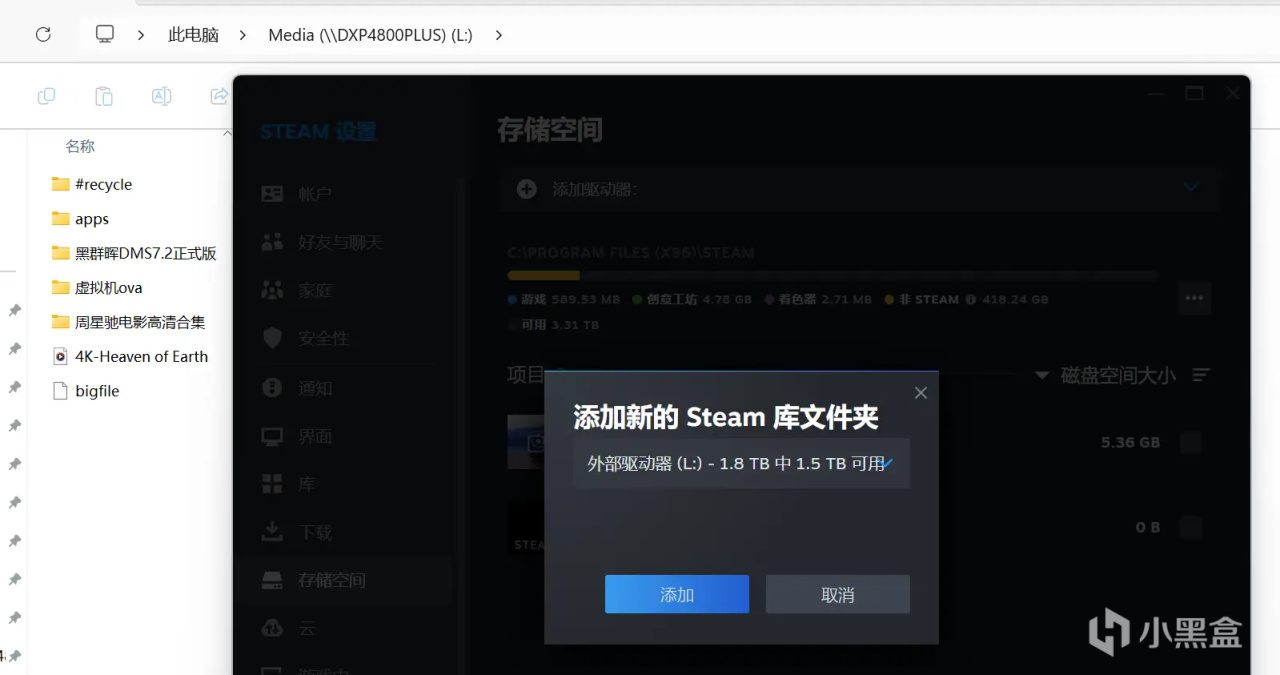The width and height of the screenshot is (1280, 675).
Task: Close the 添加新的 Steam 库文件夹 dialog
Action: pyautogui.click(x=921, y=393)
